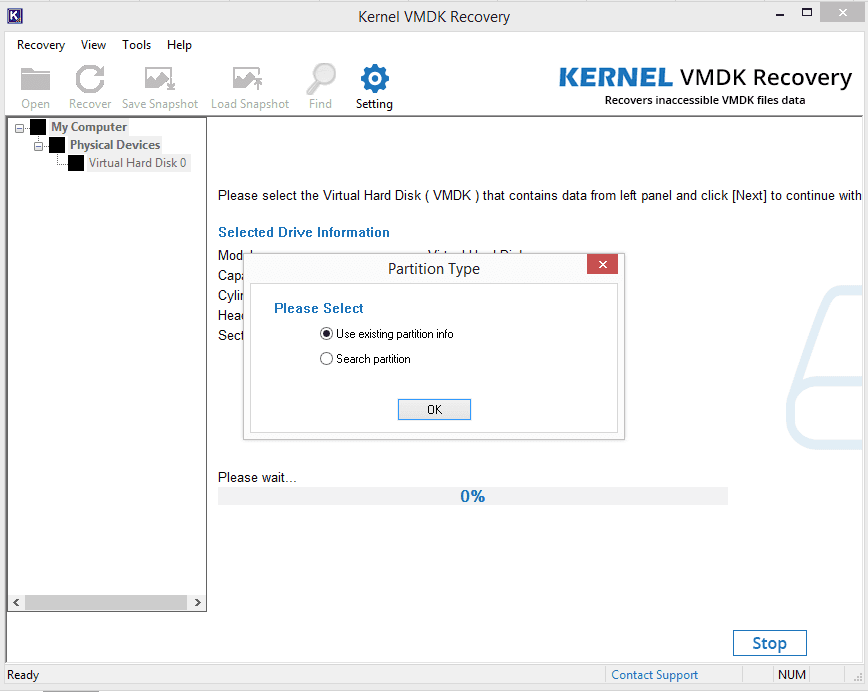This screenshot has width=868, height=692.
Task: Click the Selected Drive Information heading
Action: 303,233
